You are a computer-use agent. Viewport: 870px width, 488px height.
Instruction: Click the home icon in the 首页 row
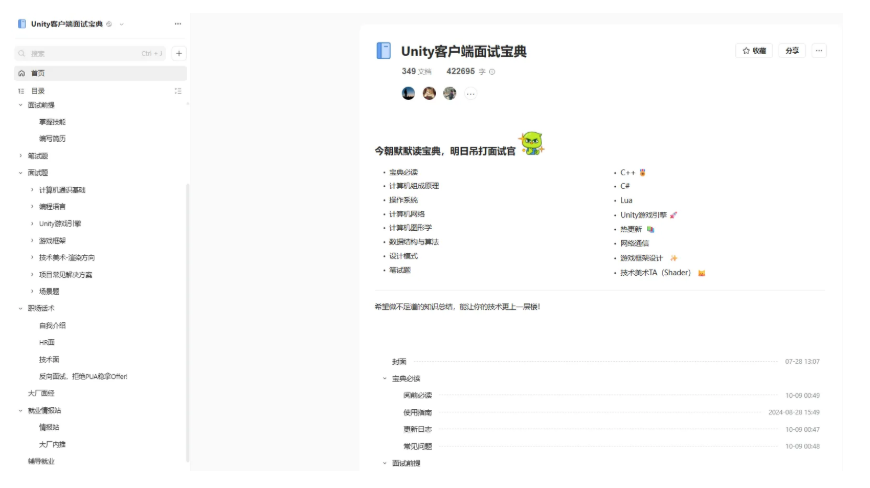point(22,73)
